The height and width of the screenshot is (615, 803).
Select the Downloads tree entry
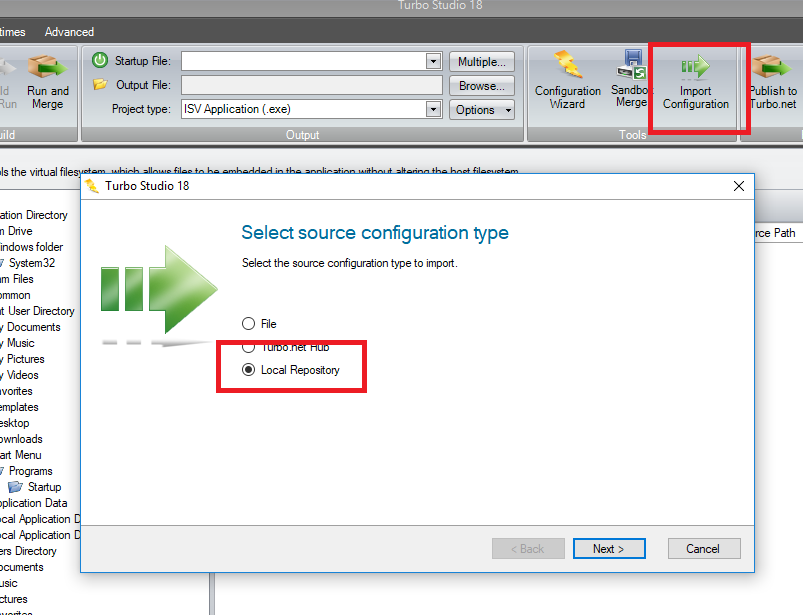pyautogui.click(x=21, y=438)
